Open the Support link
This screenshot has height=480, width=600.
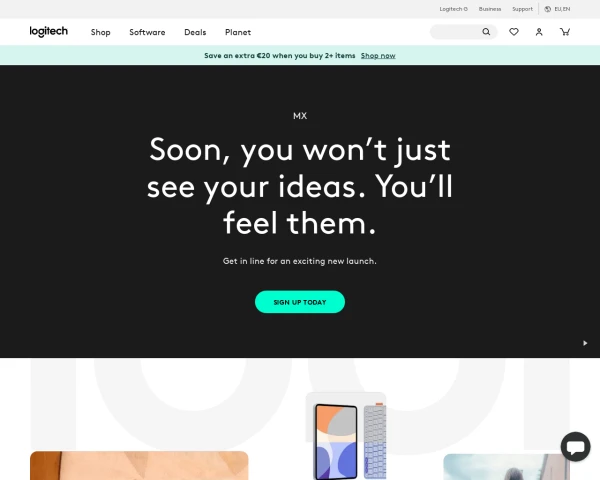coord(522,9)
